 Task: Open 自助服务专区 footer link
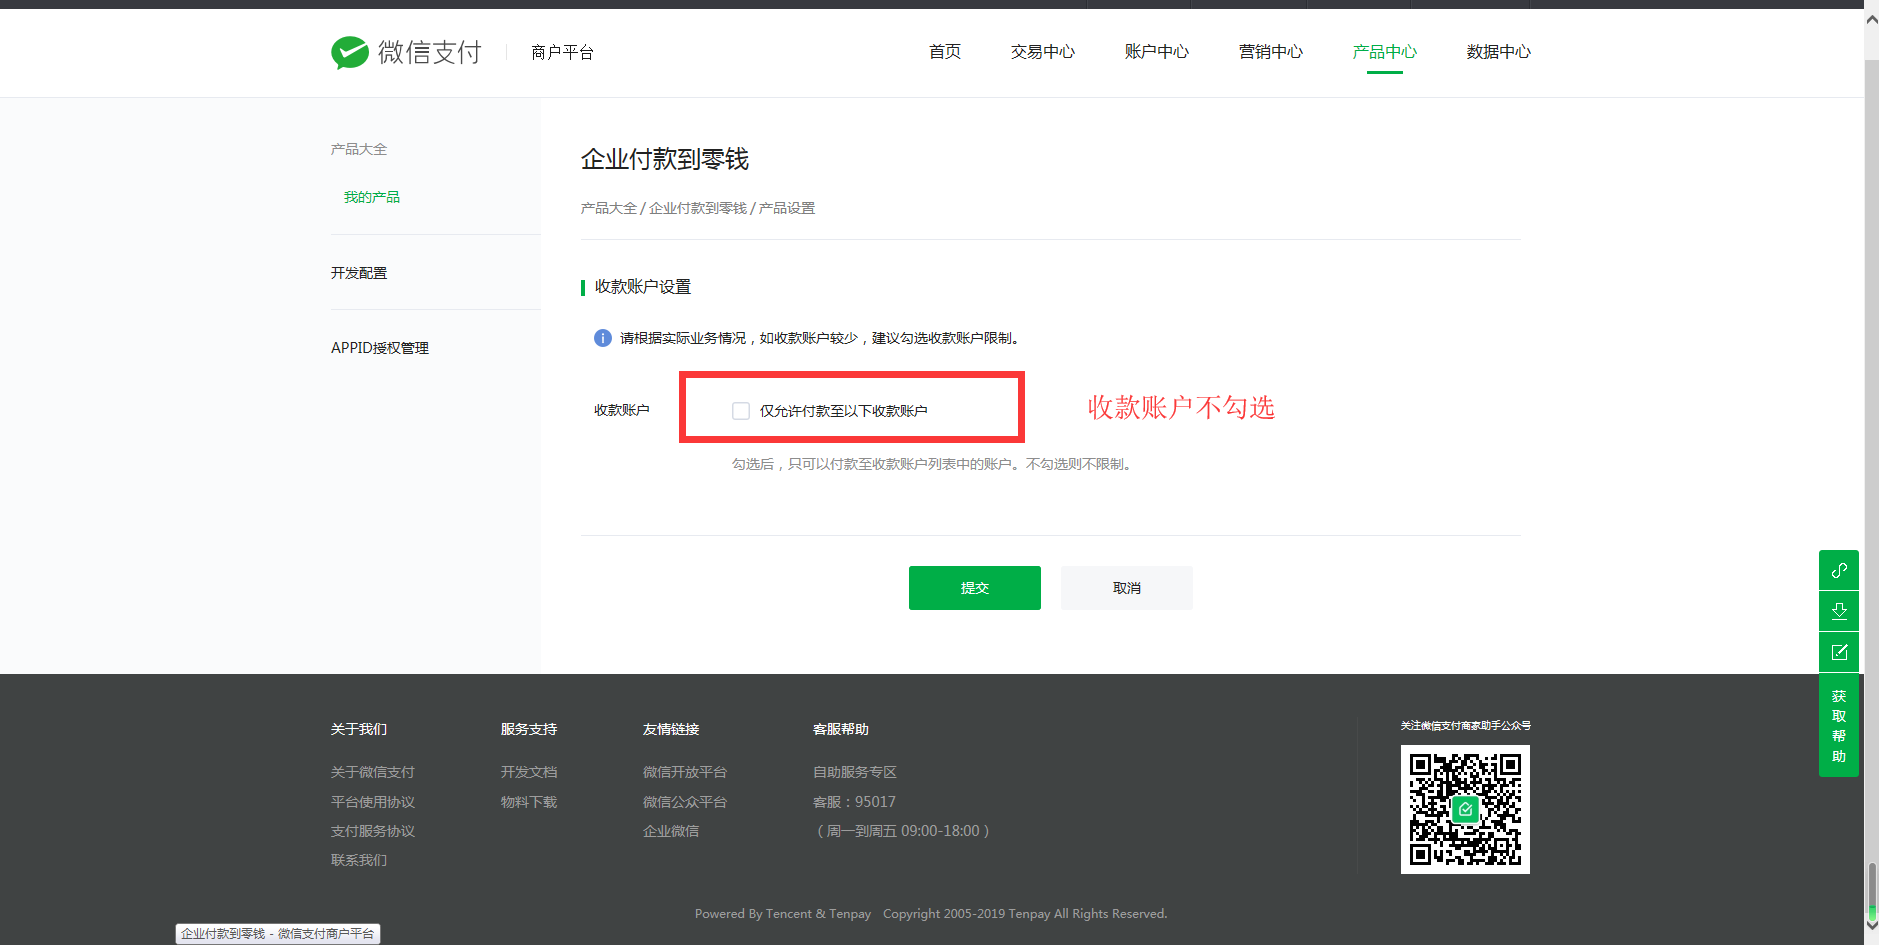point(855,772)
